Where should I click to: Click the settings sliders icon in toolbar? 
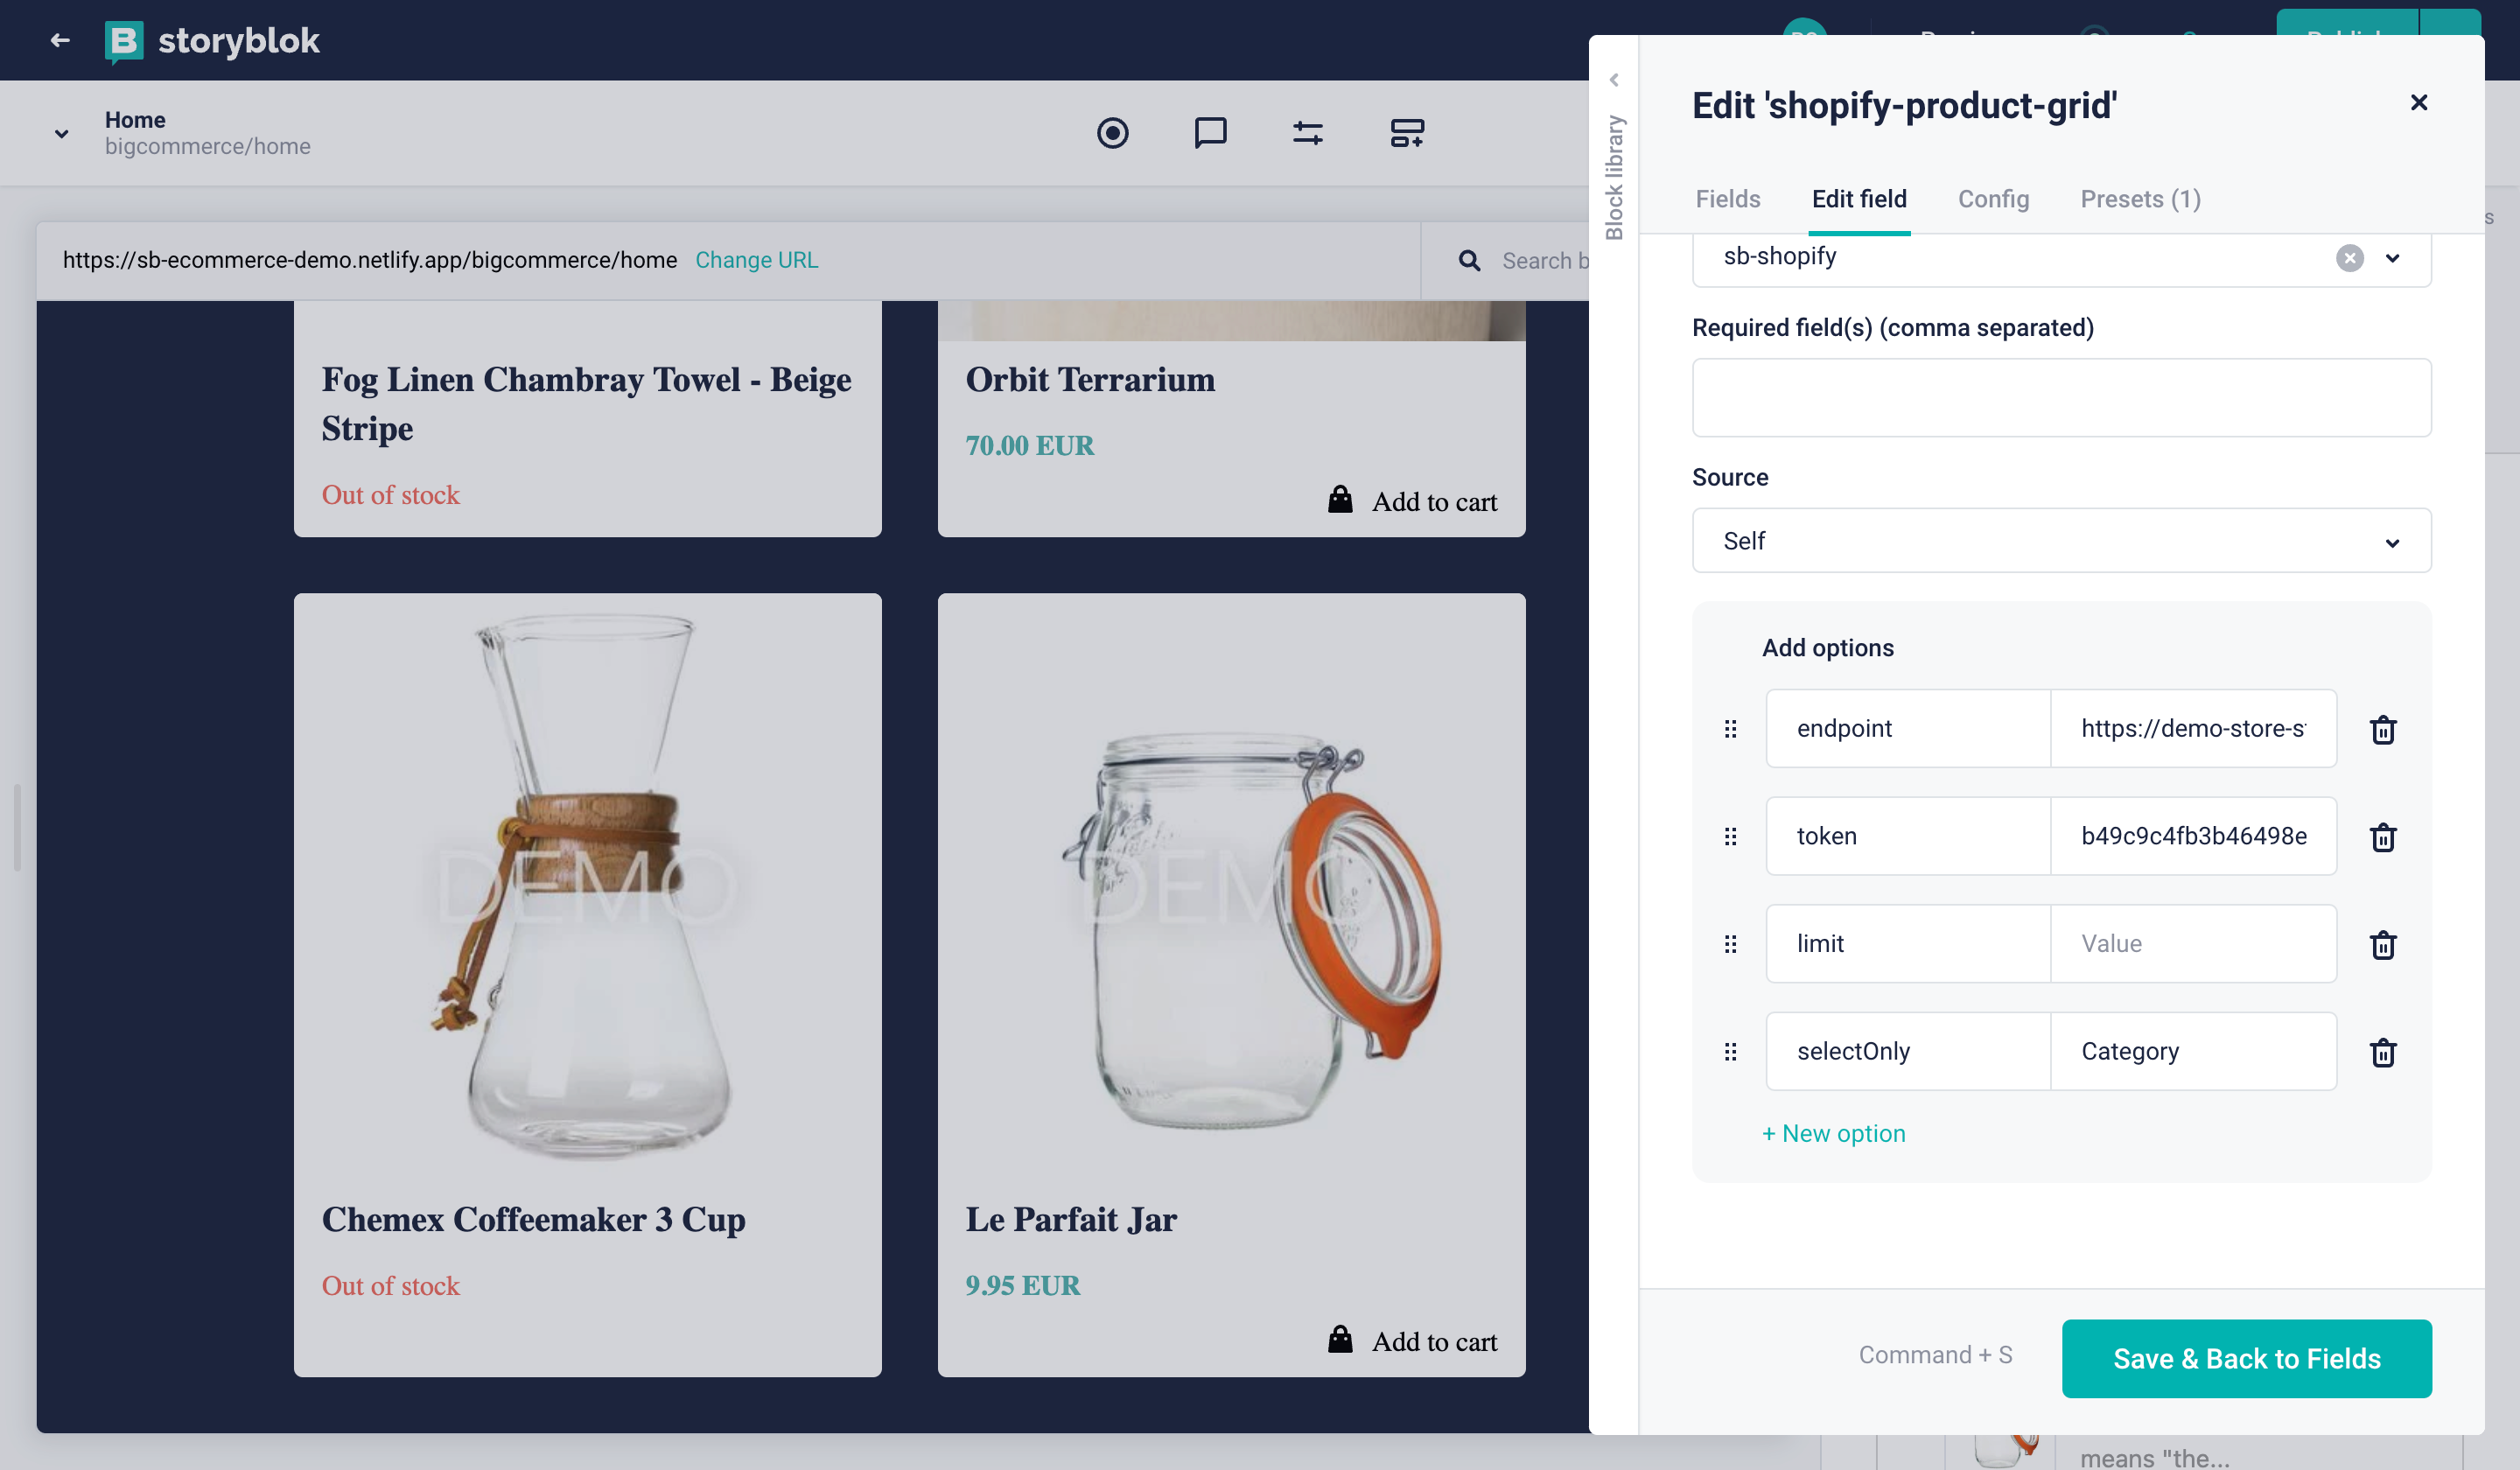click(x=1307, y=133)
